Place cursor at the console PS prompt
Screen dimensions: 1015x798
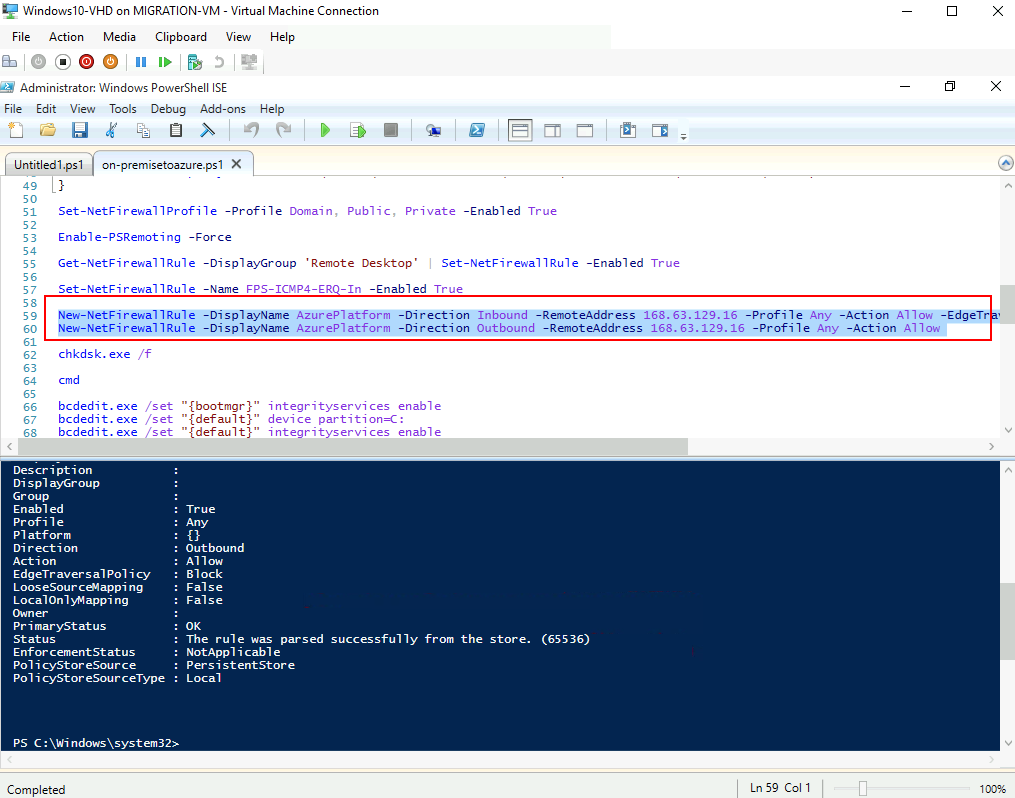coord(96,743)
